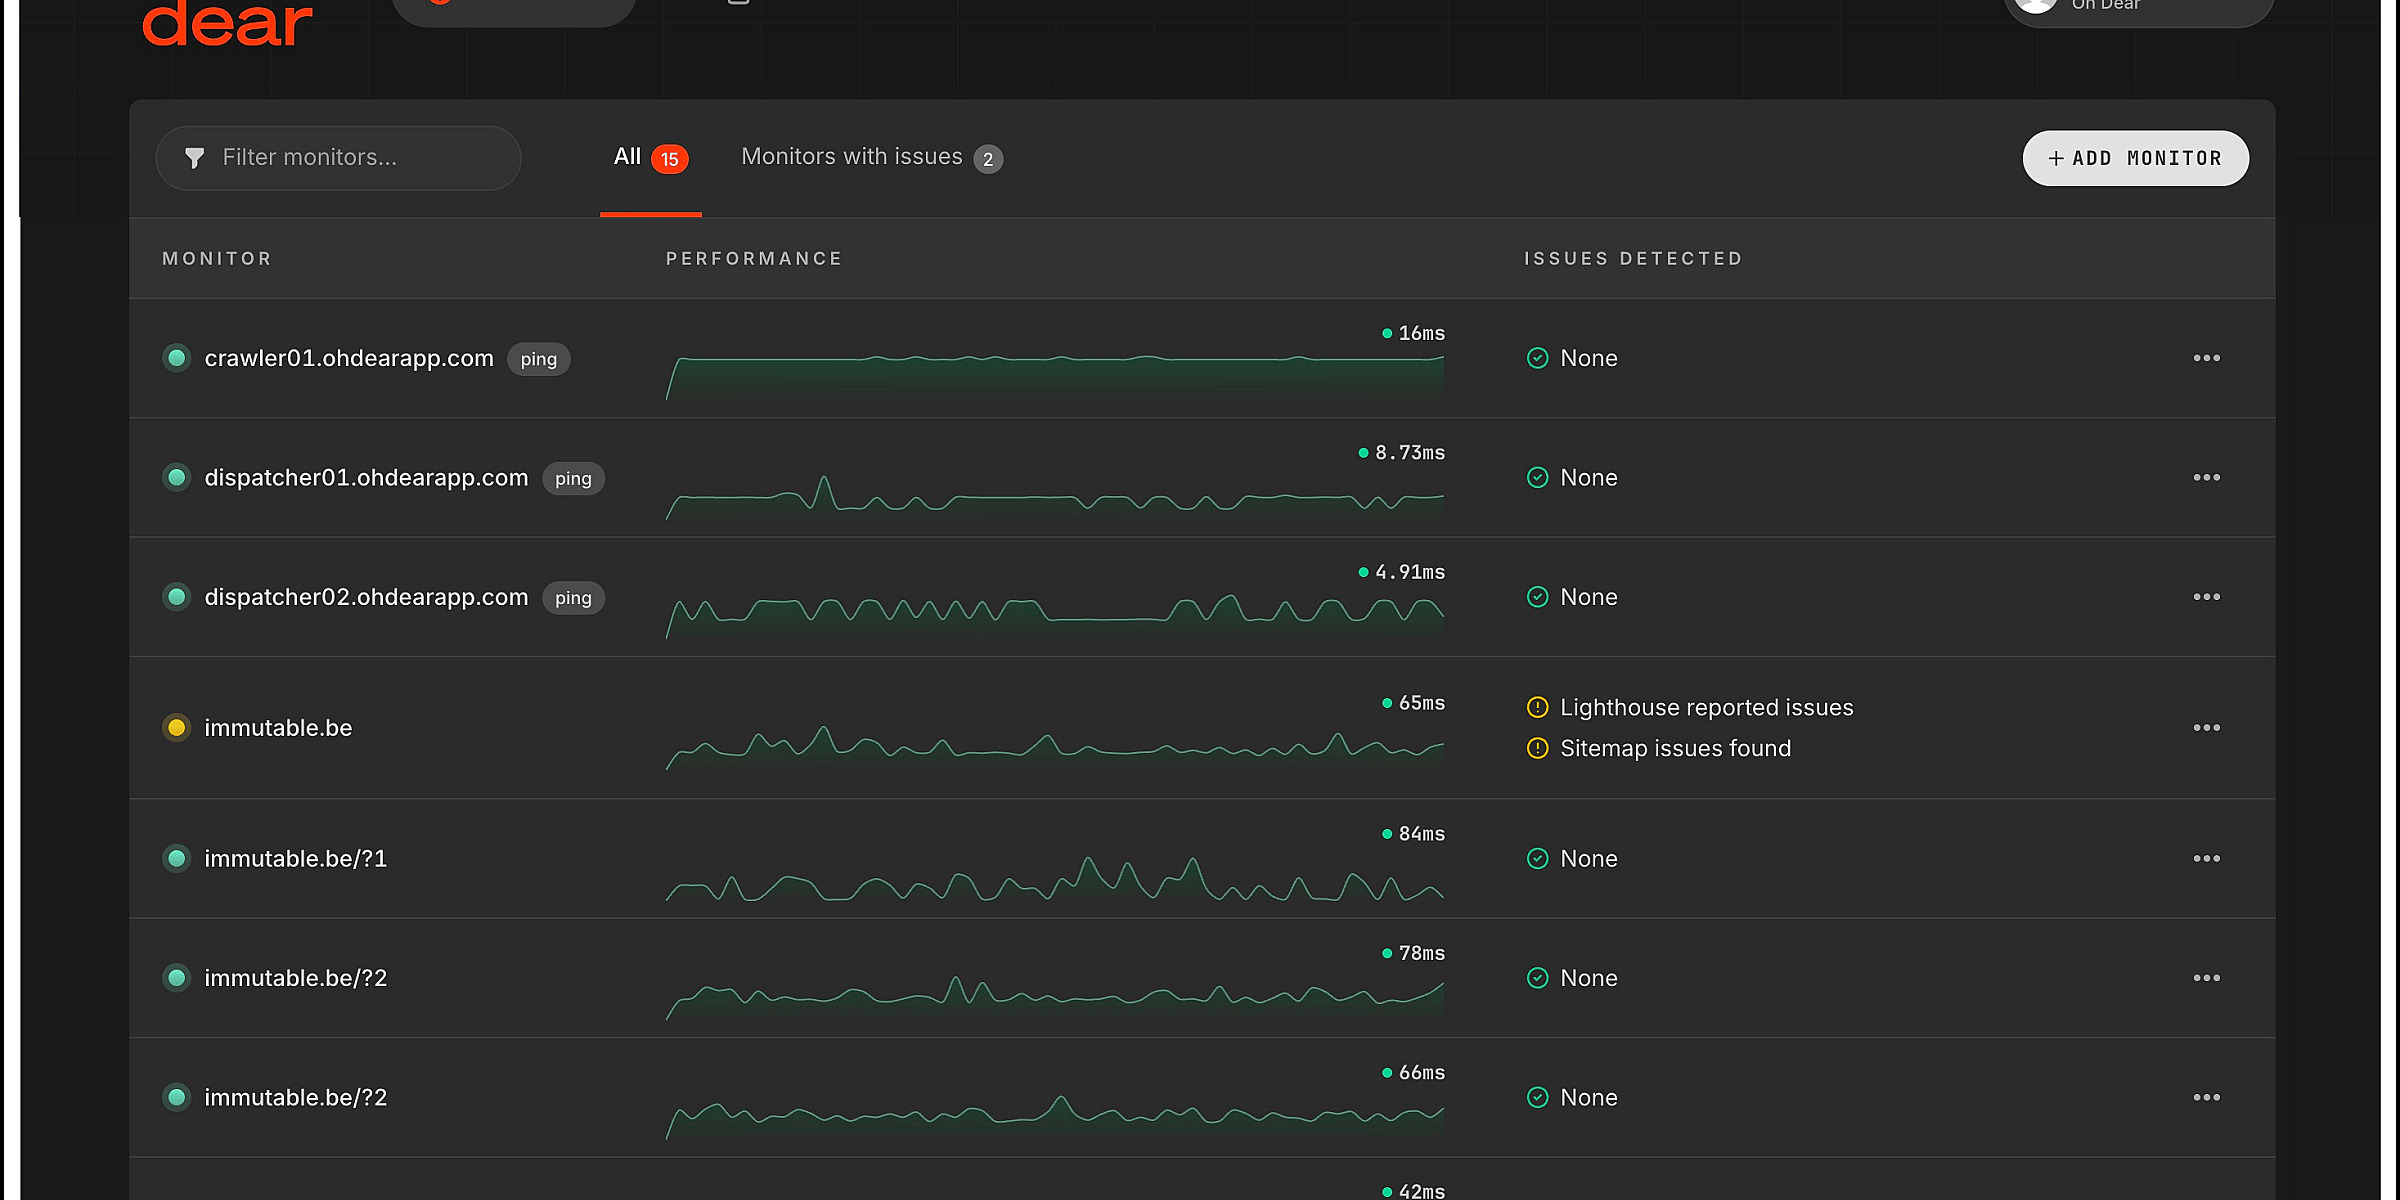Click the filter funnel icon
Screen dimensions: 2400x1200
[x=195, y=158]
